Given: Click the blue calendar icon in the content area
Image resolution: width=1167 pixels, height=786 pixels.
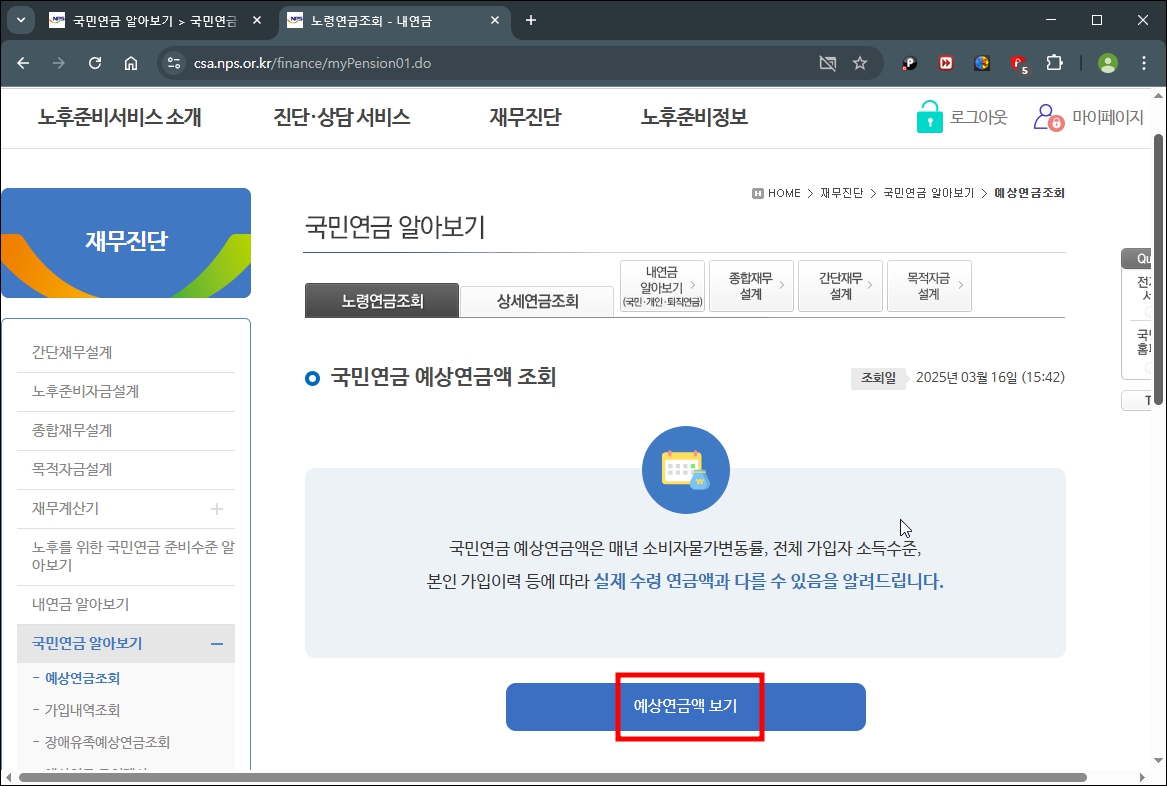Looking at the screenshot, I should [685, 470].
